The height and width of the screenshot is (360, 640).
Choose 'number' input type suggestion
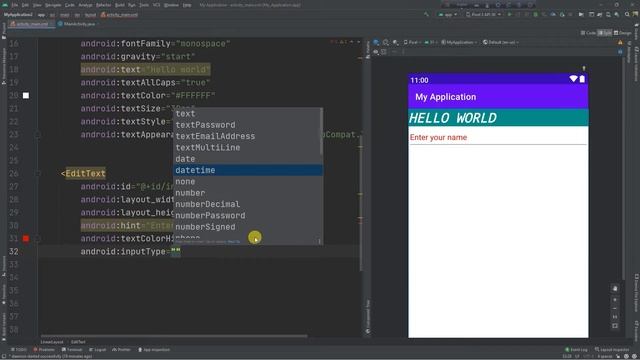tap(248, 193)
